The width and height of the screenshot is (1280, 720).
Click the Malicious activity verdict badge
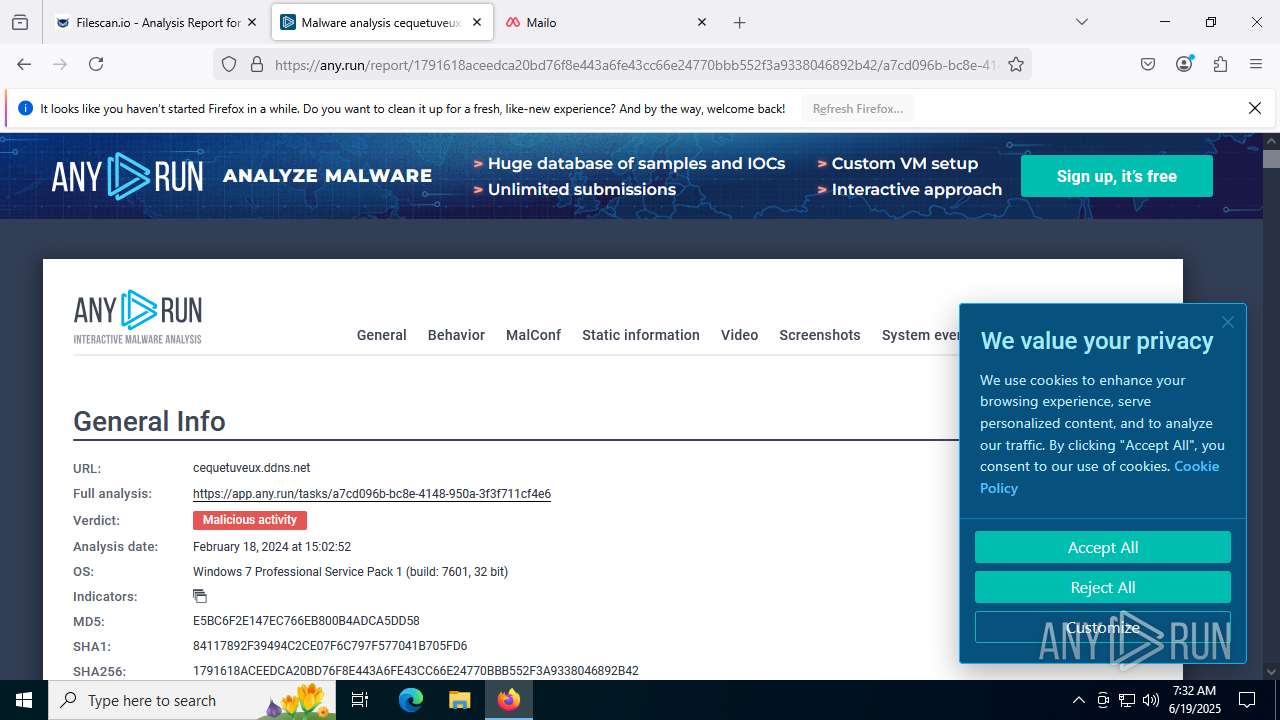tap(250, 520)
